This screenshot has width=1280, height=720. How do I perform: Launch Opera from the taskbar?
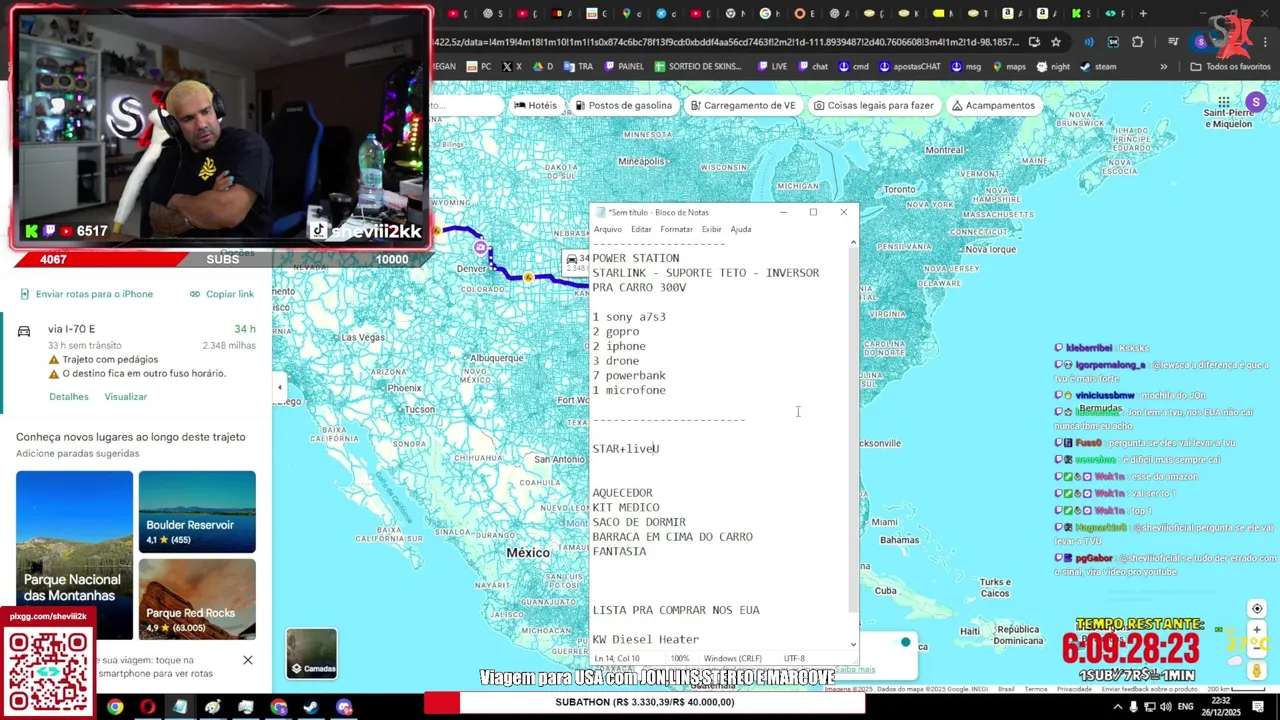pyautogui.click(x=148, y=707)
